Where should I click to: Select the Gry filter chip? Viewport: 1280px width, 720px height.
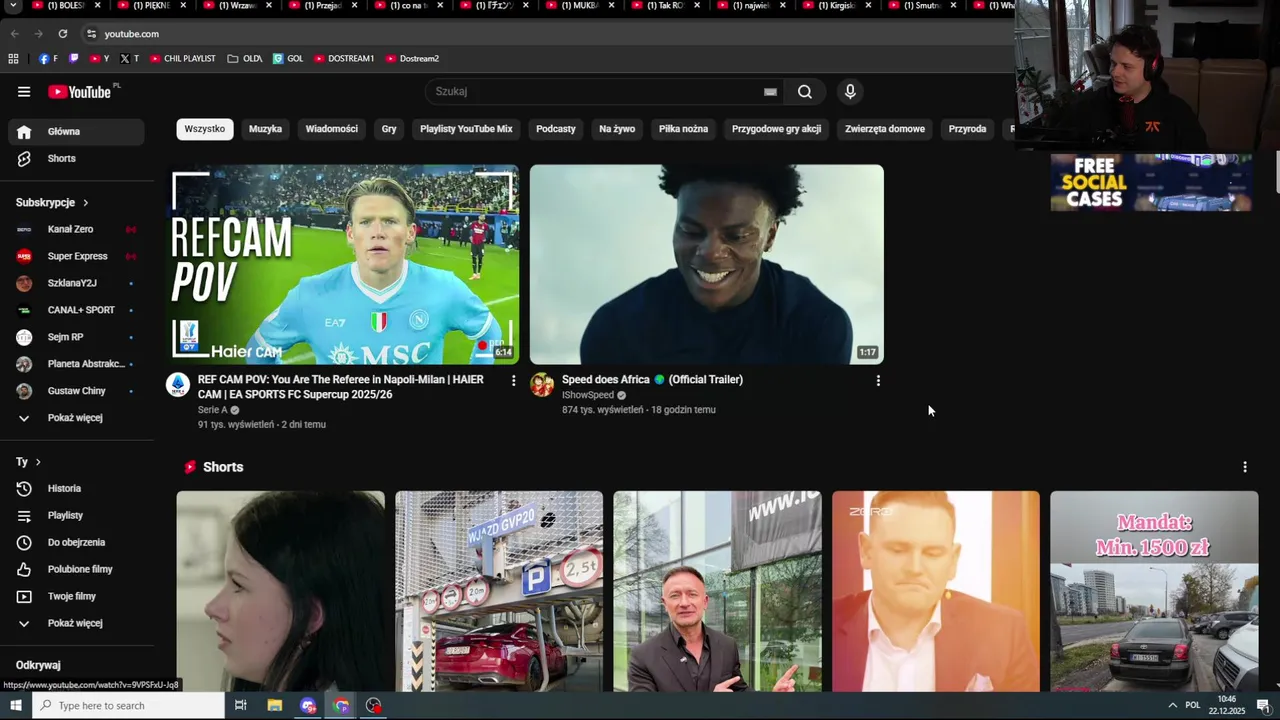click(x=389, y=129)
